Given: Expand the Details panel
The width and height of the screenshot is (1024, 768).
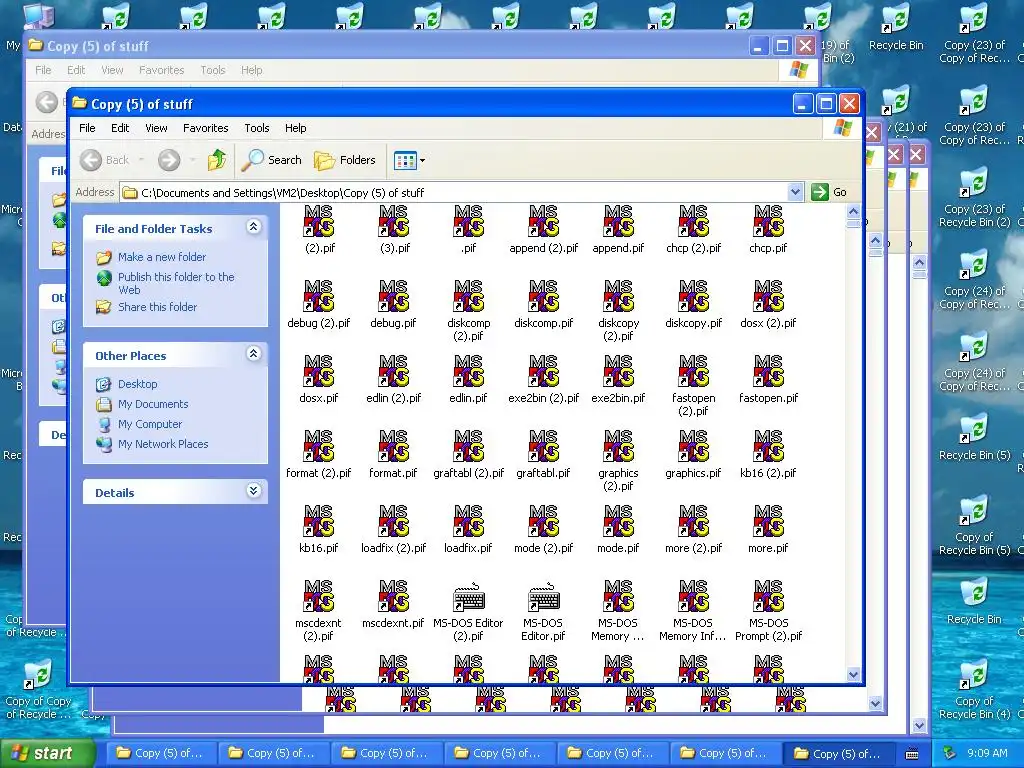Looking at the screenshot, I should [x=253, y=491].
